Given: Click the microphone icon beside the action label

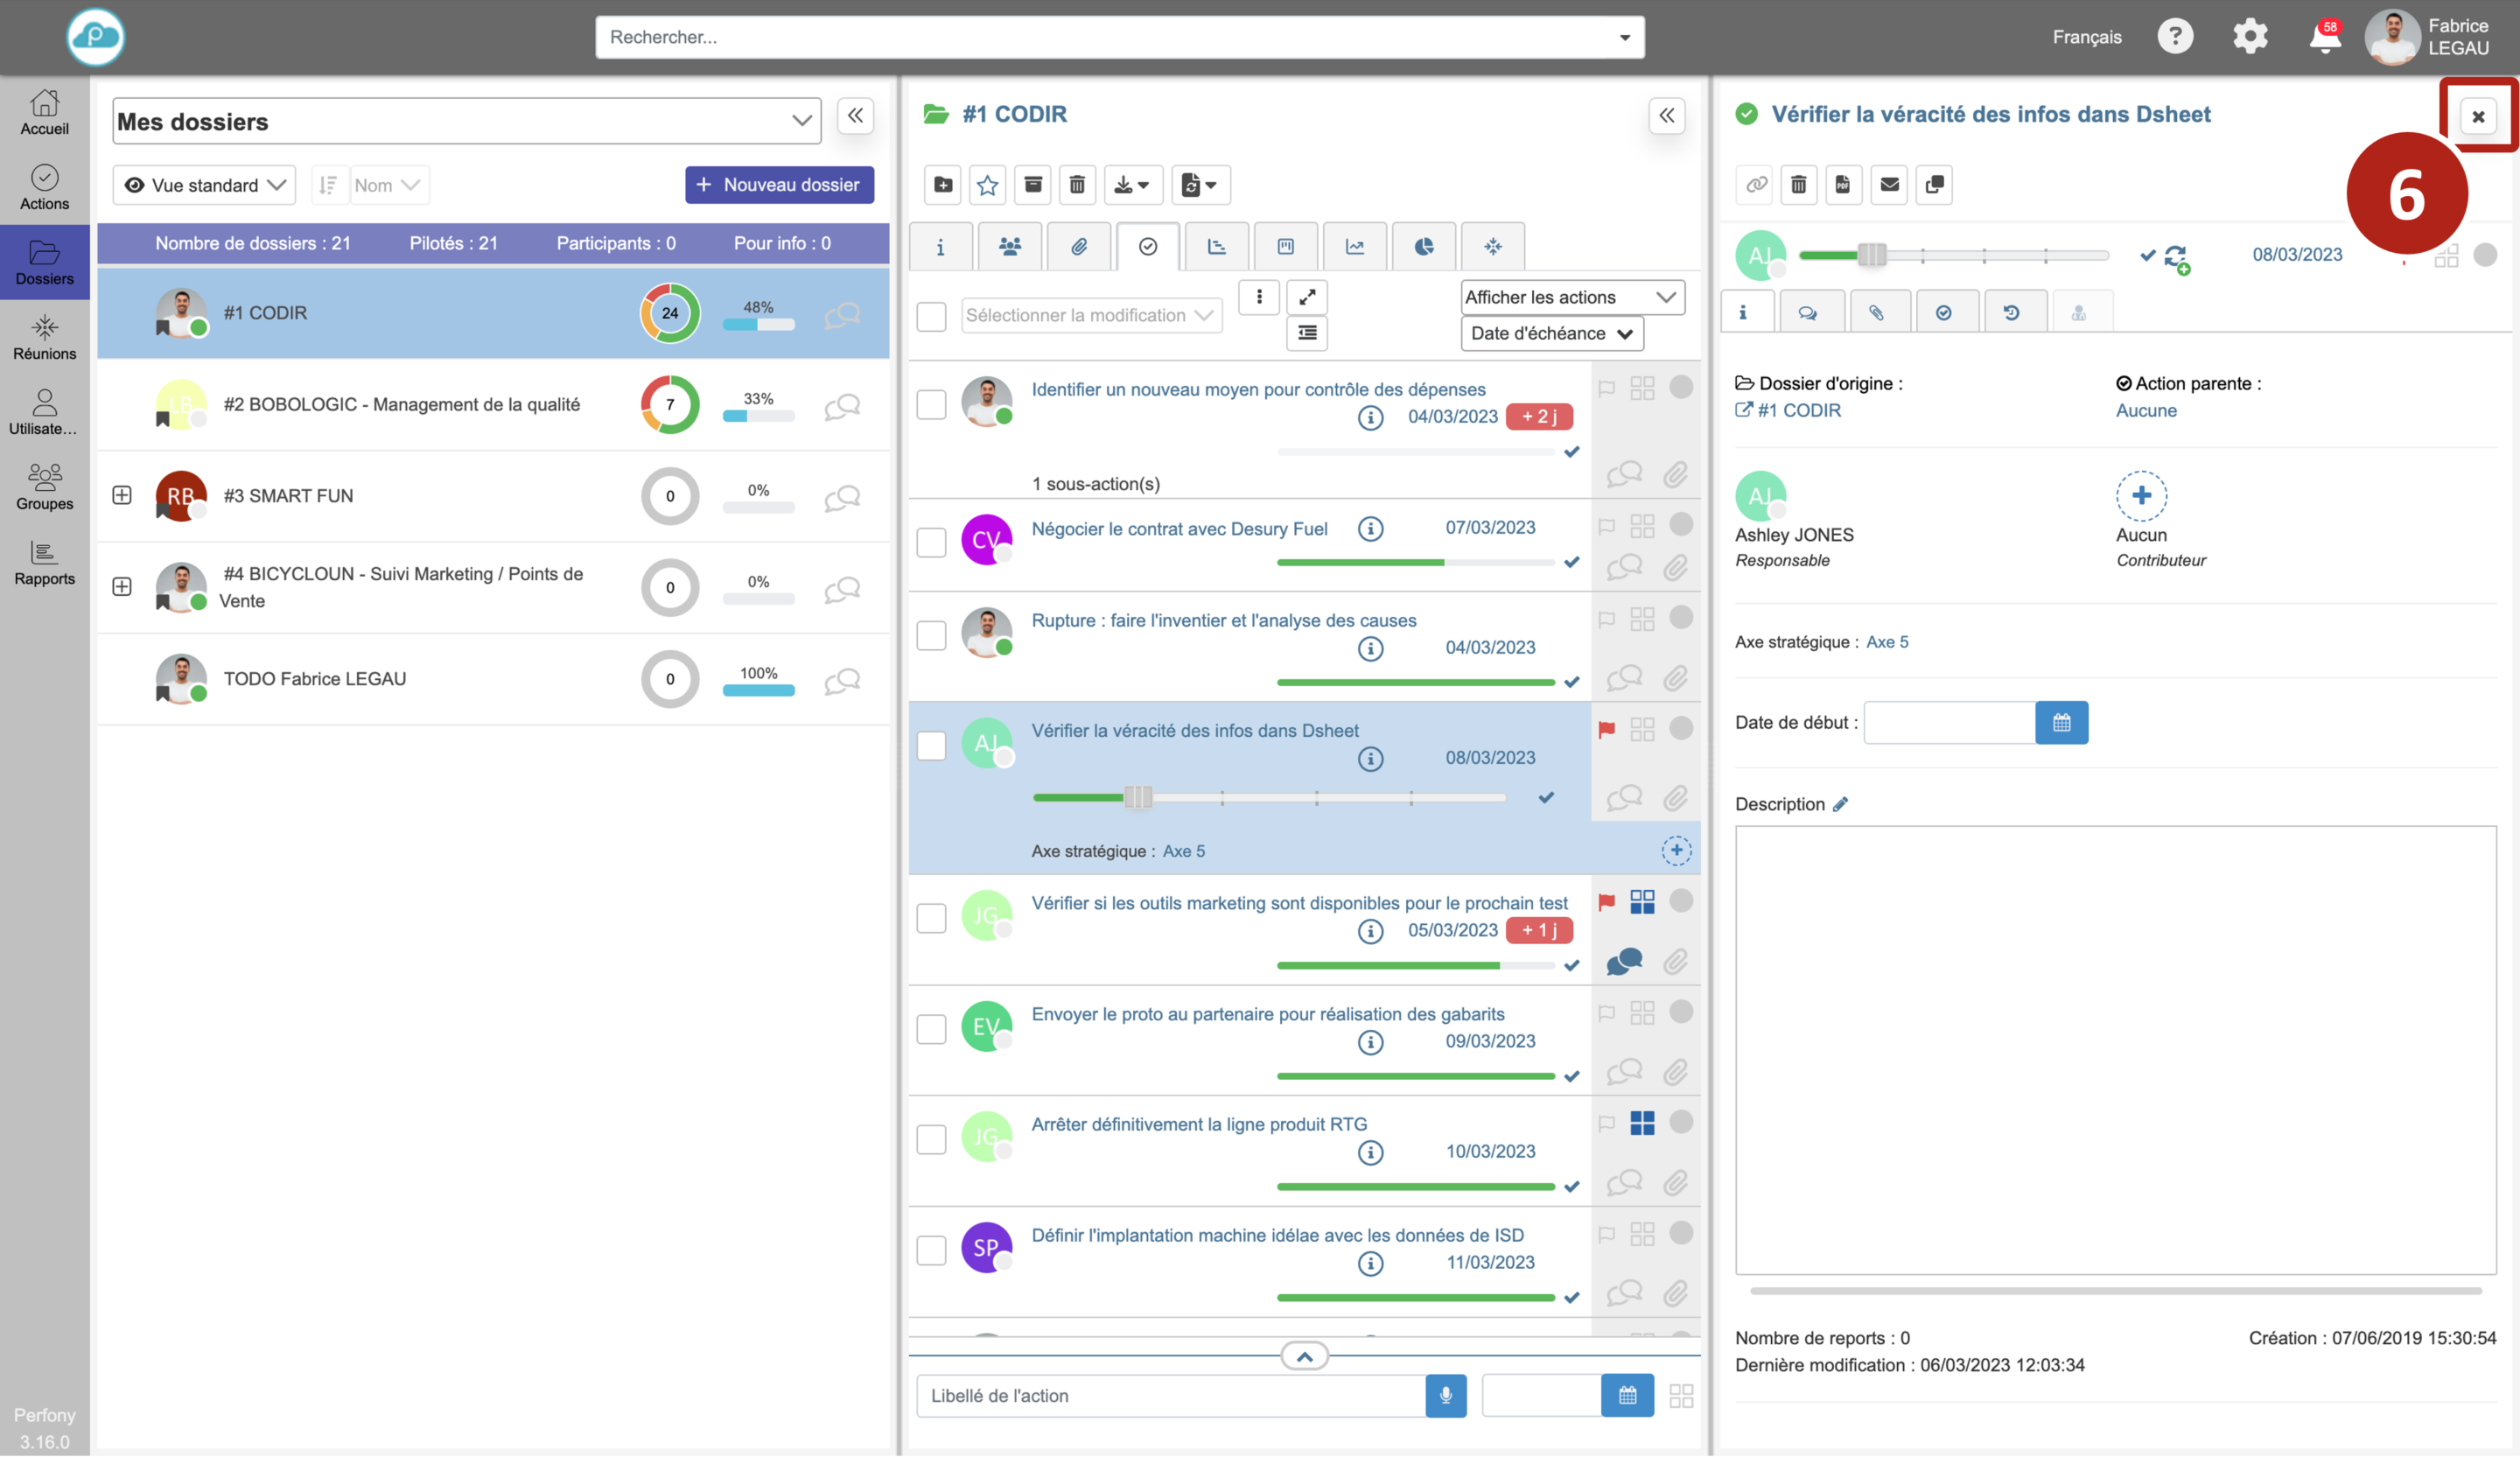Looking at the screenshot, I should click(x=1445, y=1395).
